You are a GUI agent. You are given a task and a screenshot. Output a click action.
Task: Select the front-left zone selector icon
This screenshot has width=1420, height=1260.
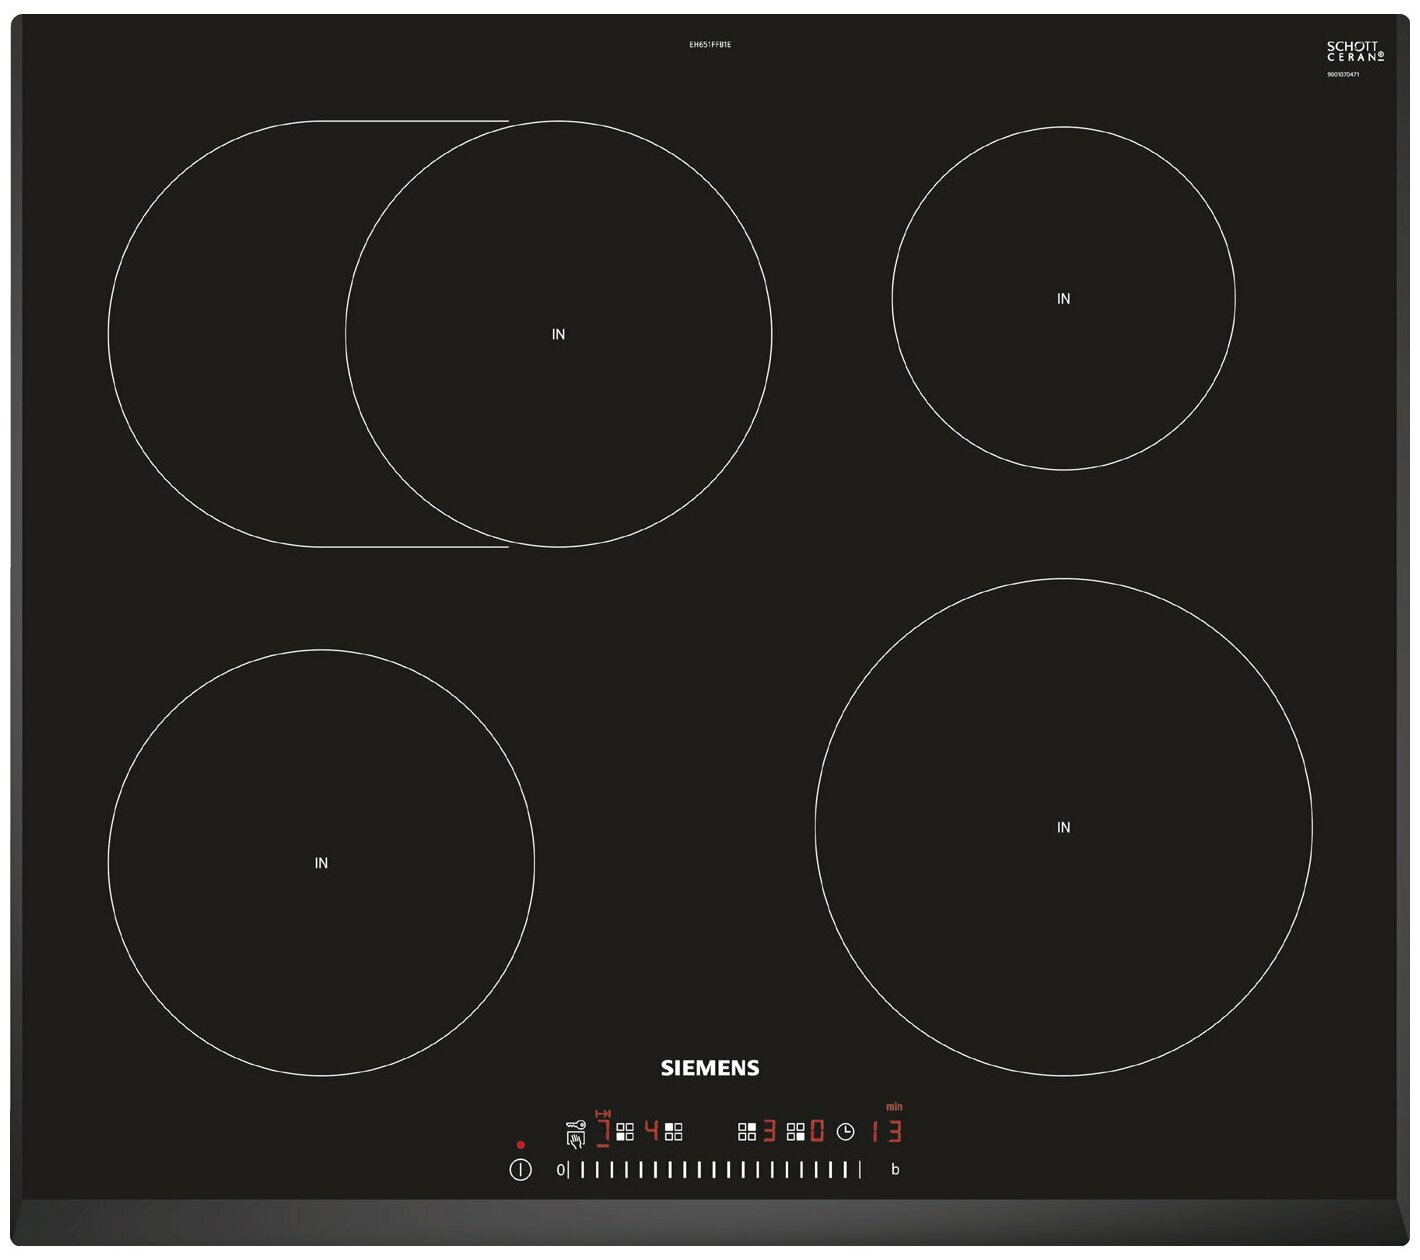pyautogui.click(x=625, y=1132)
